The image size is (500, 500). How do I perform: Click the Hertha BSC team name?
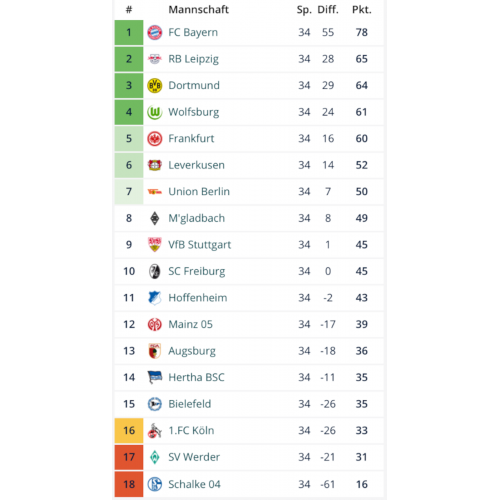click(196, 377)
